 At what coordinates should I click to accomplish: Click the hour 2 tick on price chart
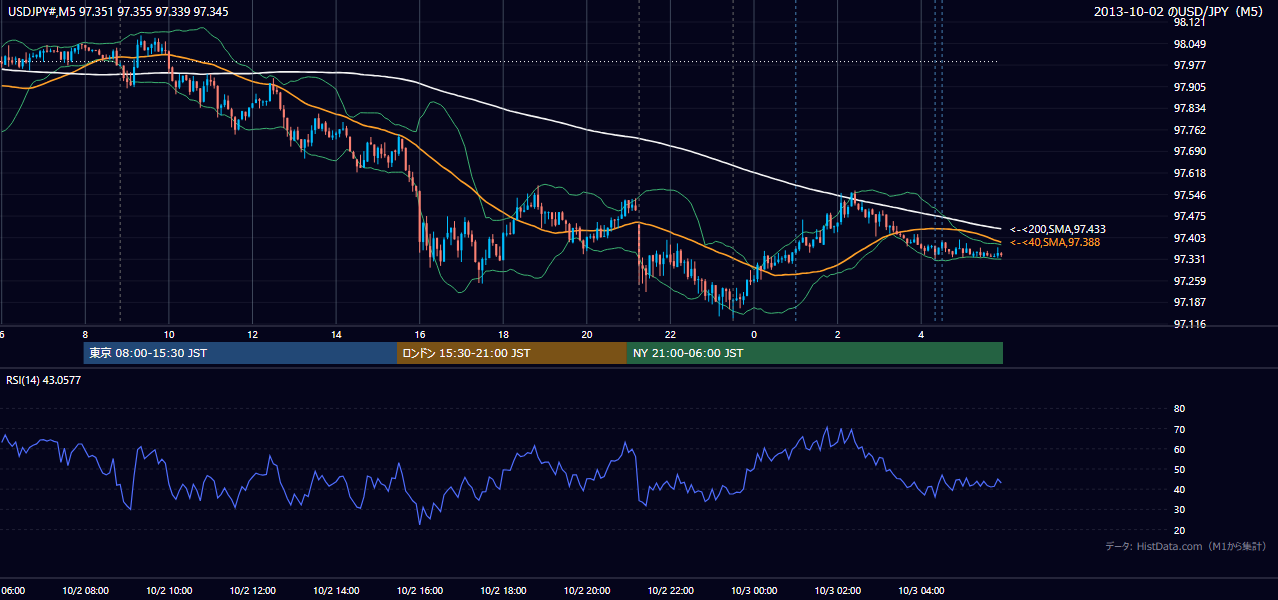[x=837, y=335]
